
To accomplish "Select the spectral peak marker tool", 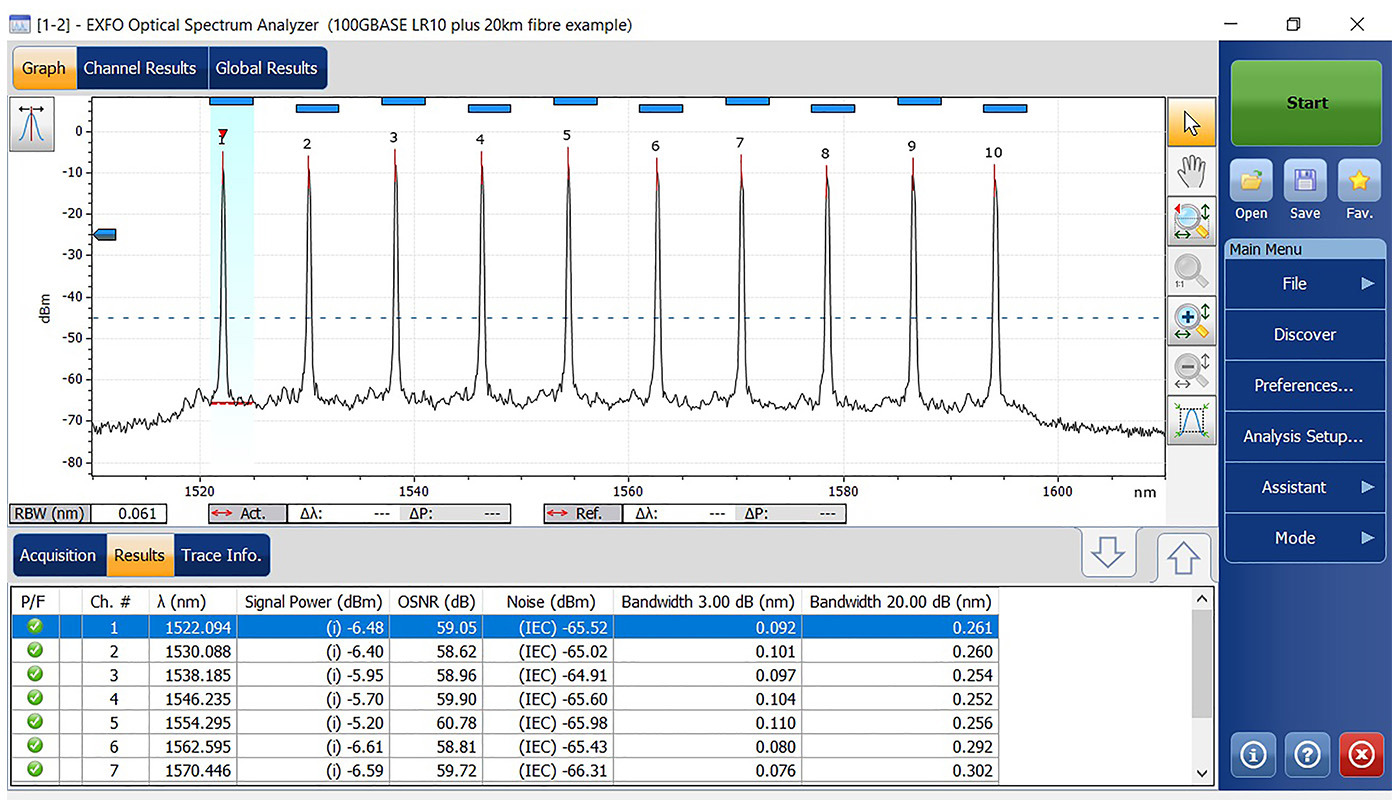I will pos(31,125).
